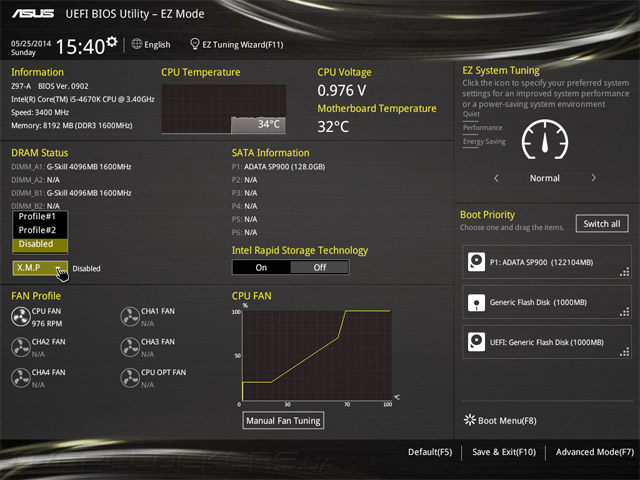Click the CPU FAN curve graph
The image size is (640, 480).
coord(317,355)
